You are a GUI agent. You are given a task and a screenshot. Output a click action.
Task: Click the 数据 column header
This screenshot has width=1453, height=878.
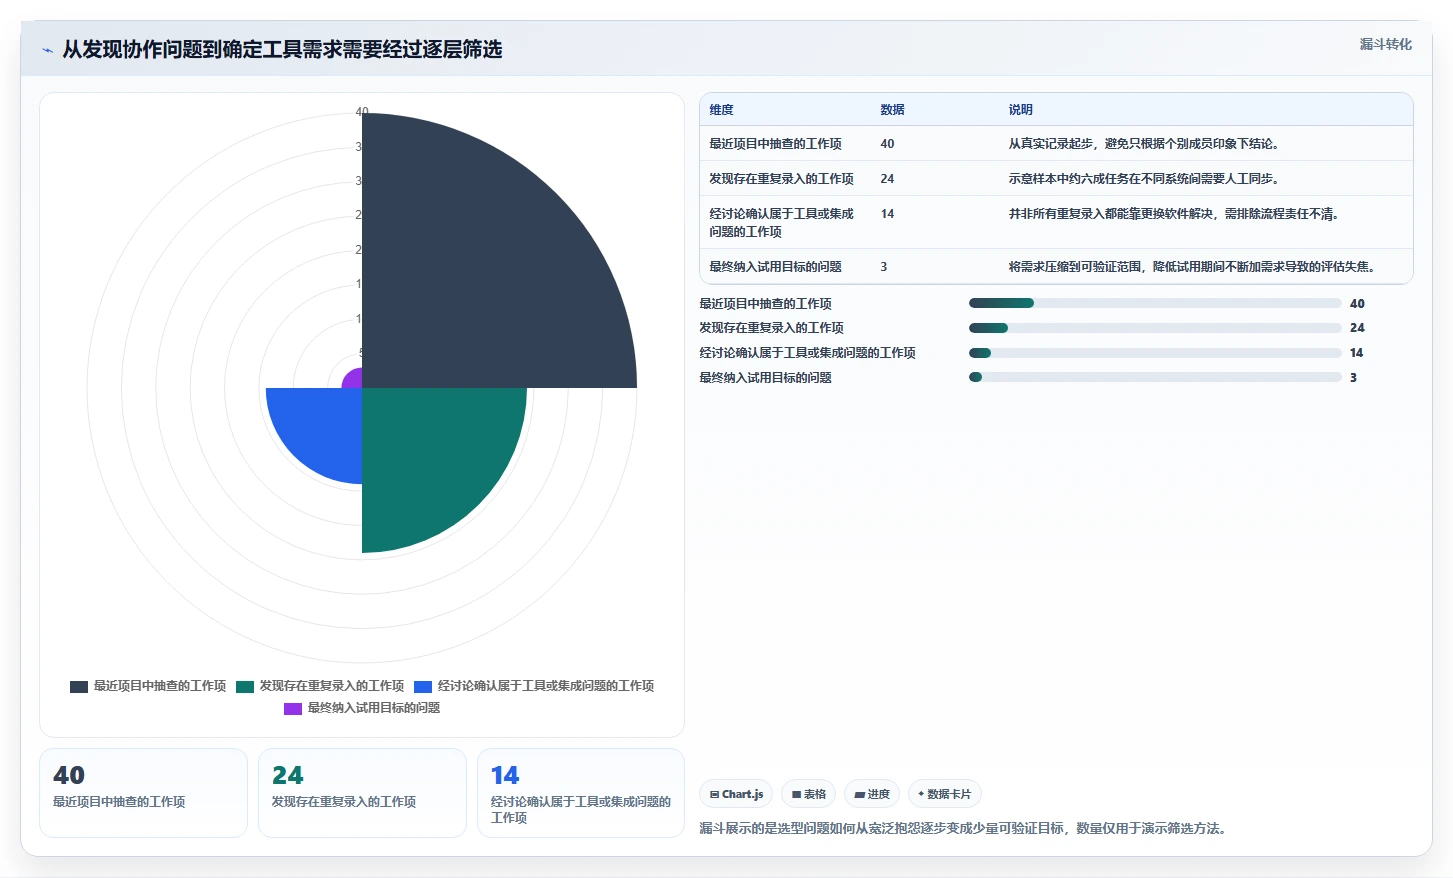click(892, 110)
